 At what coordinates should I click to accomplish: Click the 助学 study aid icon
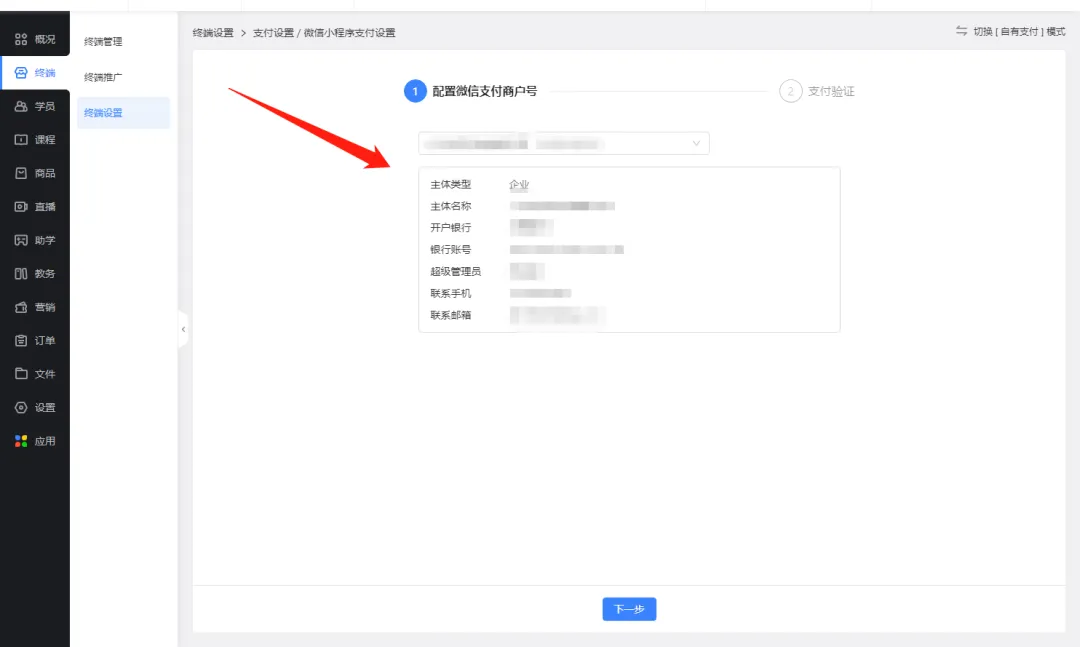coord(21,240)
